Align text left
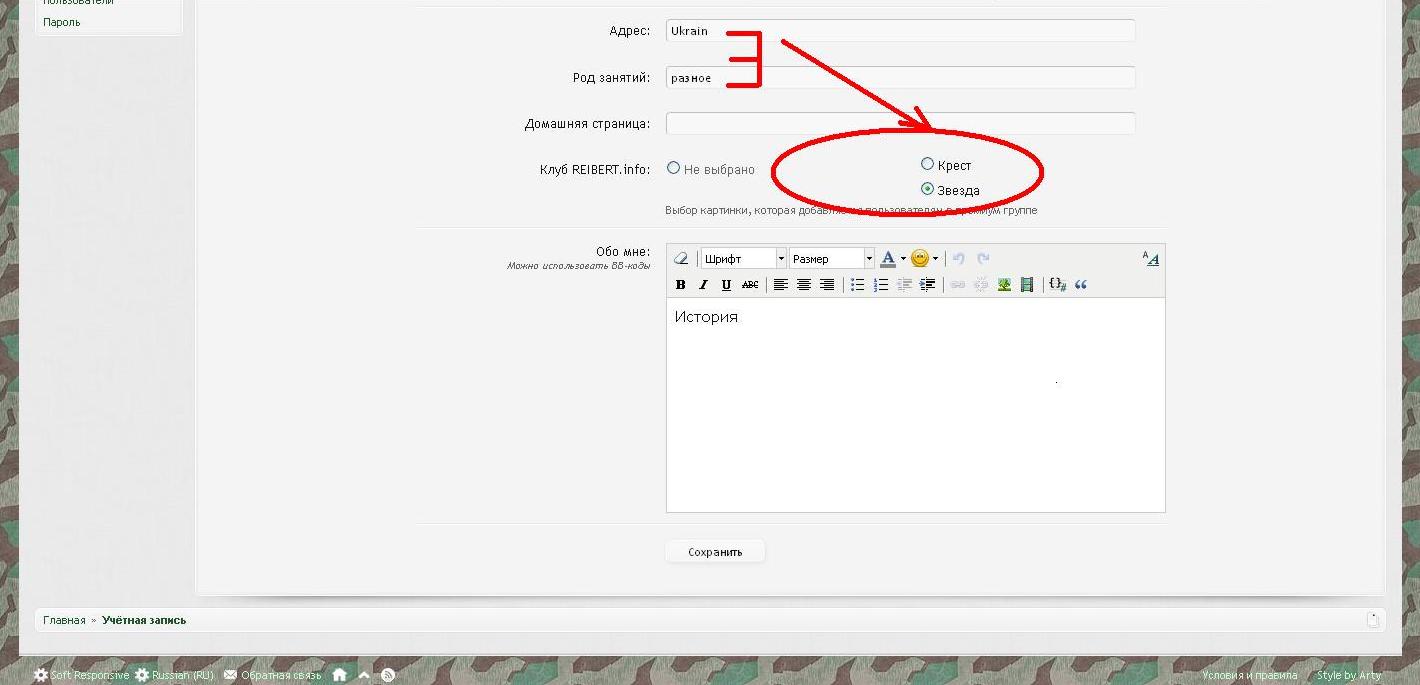Viewport: 1420px width, 685px height. coord(781,285)
